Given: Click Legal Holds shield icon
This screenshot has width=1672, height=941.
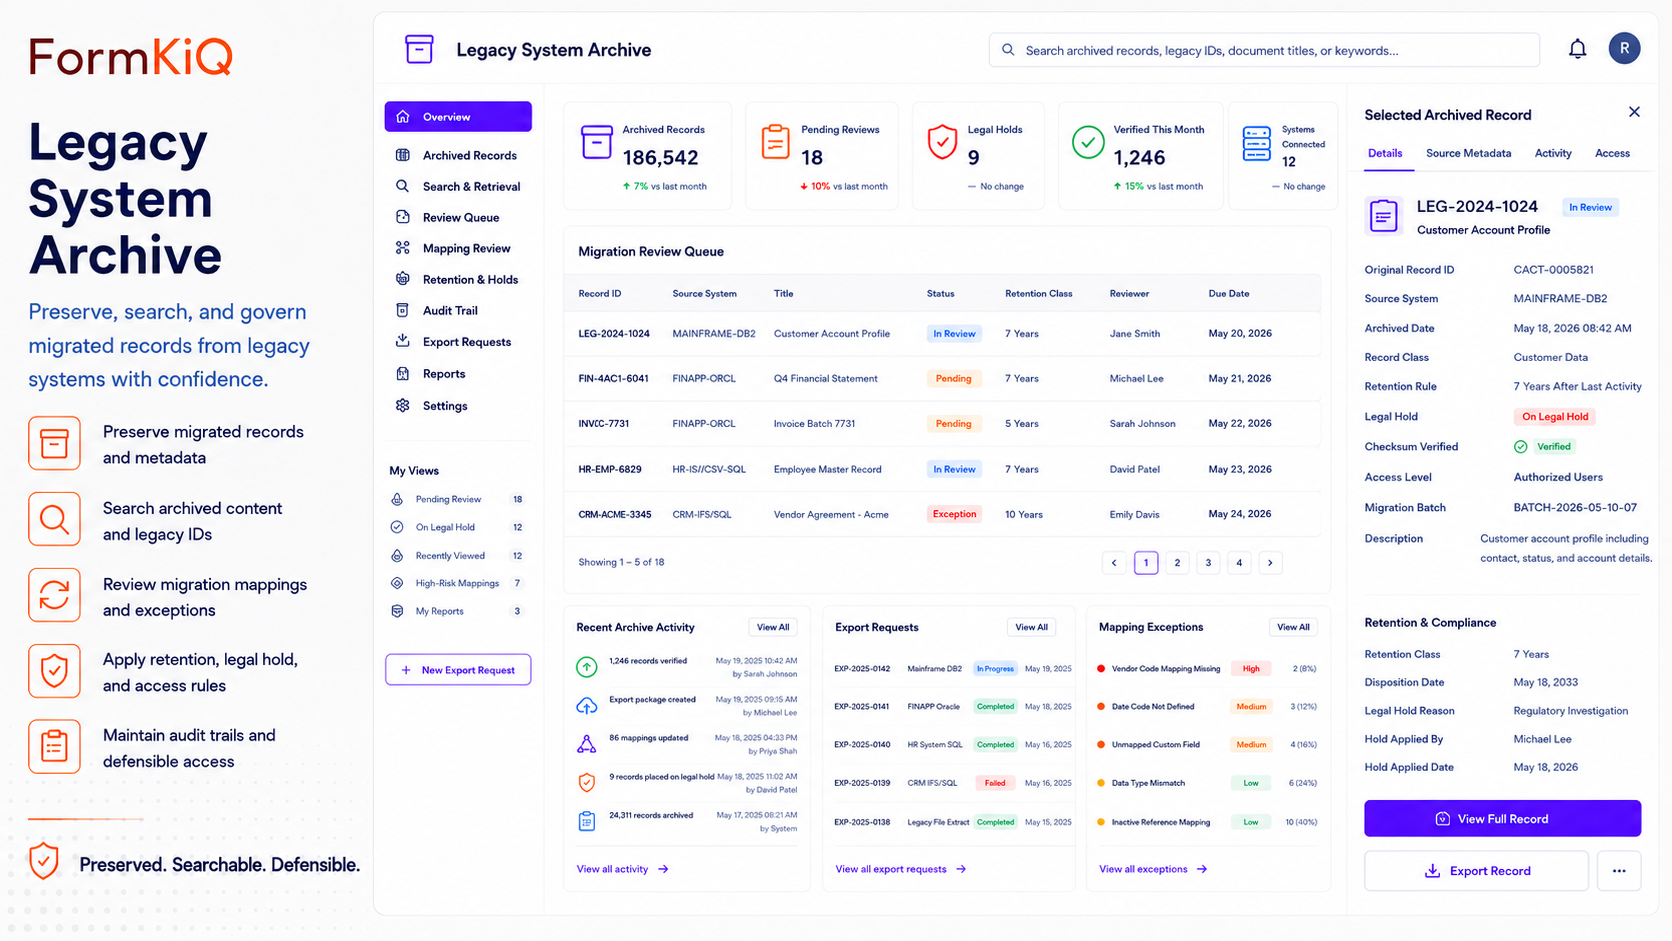Looking at the screenshot, I should click(x=942, y=142).
